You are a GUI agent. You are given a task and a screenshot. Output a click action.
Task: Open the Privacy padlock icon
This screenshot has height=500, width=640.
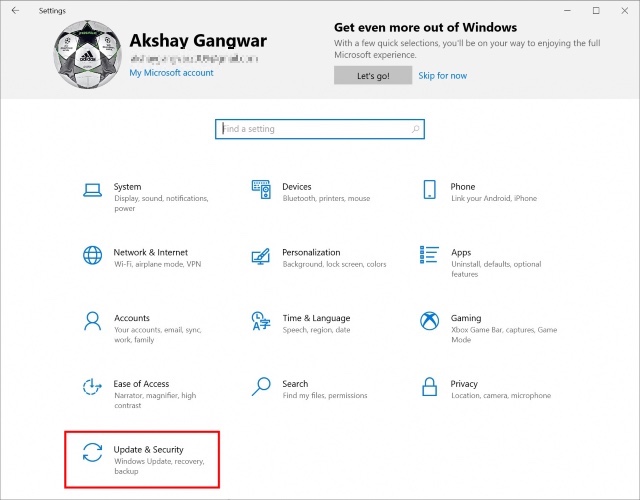tap(429, 387)
